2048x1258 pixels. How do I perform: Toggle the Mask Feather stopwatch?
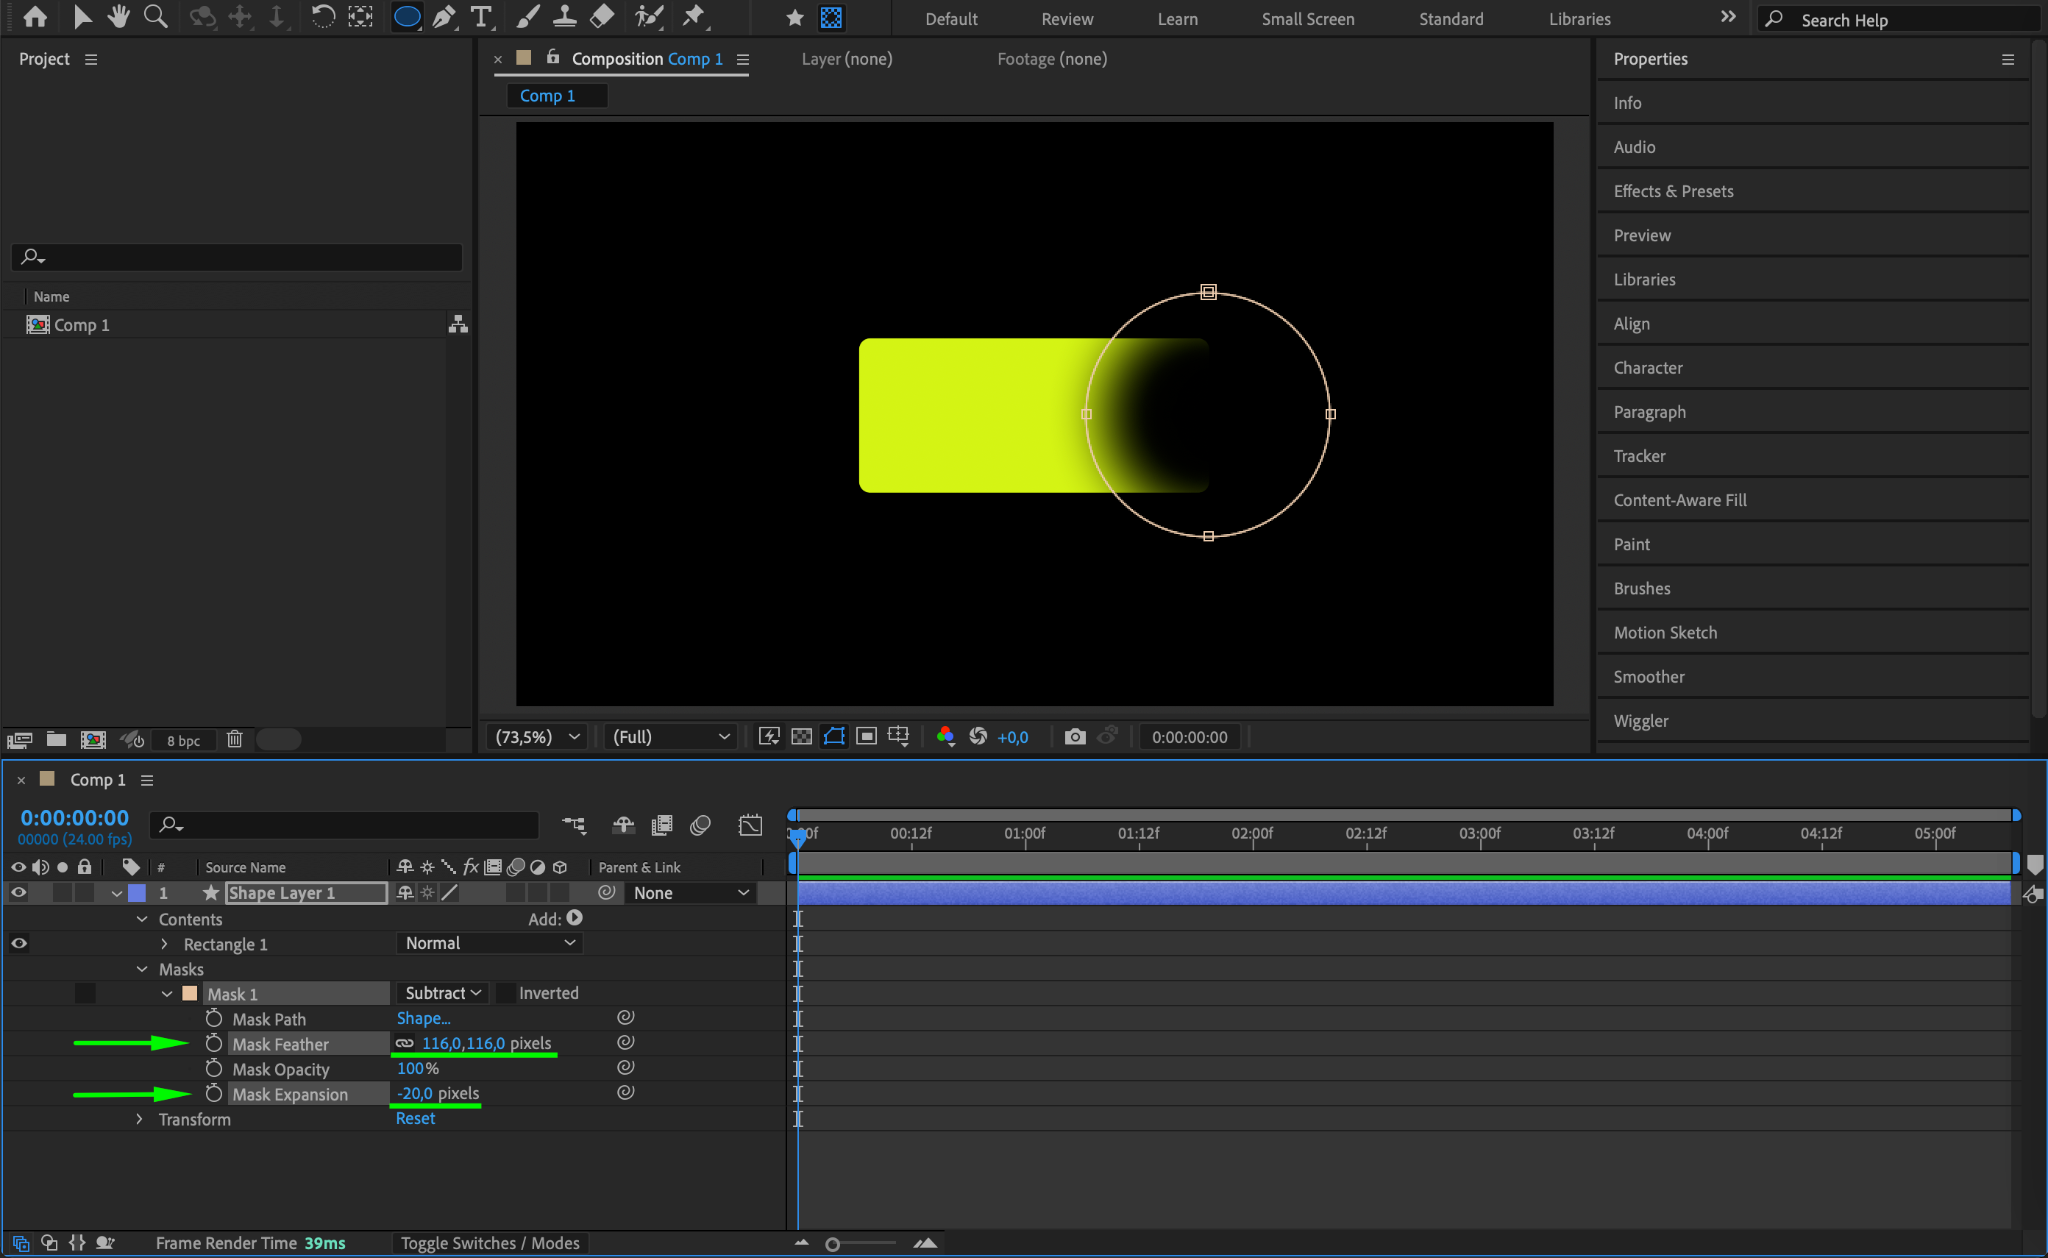[214, 1043]
